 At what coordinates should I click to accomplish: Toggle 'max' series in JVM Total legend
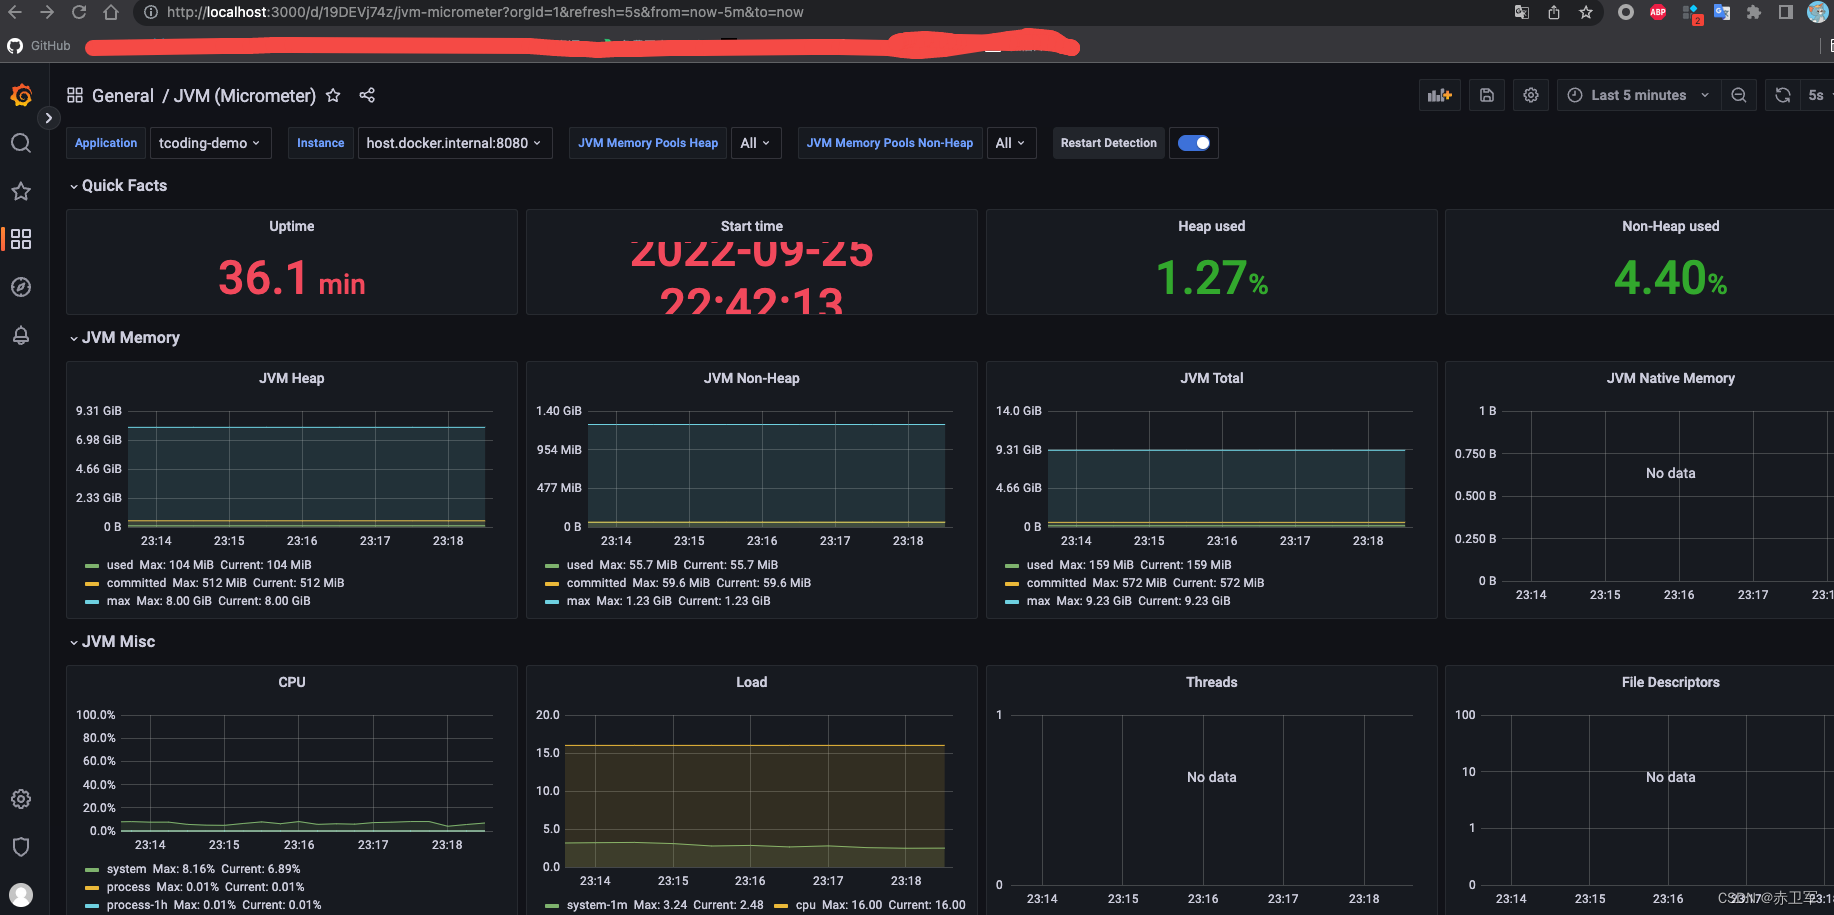(1038, 601)
